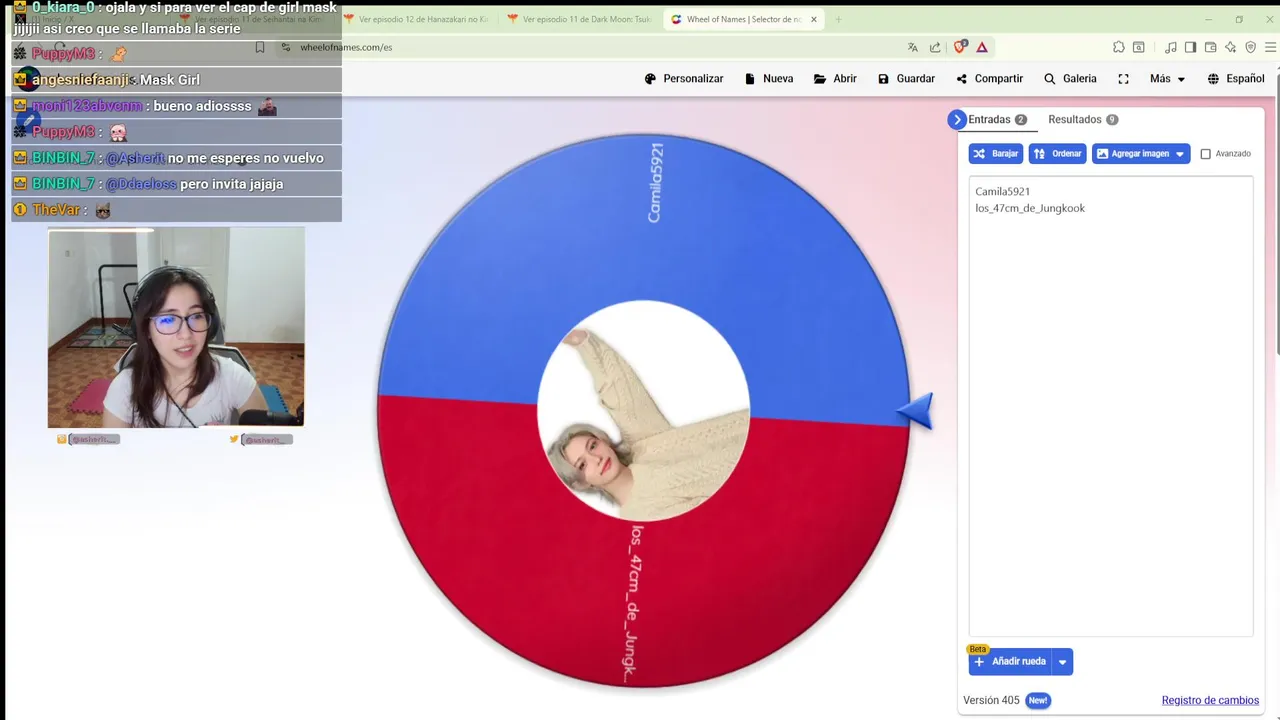Click chat message mentioning Mask Girl
The image size is (1280, 720).
pos(176,80)
